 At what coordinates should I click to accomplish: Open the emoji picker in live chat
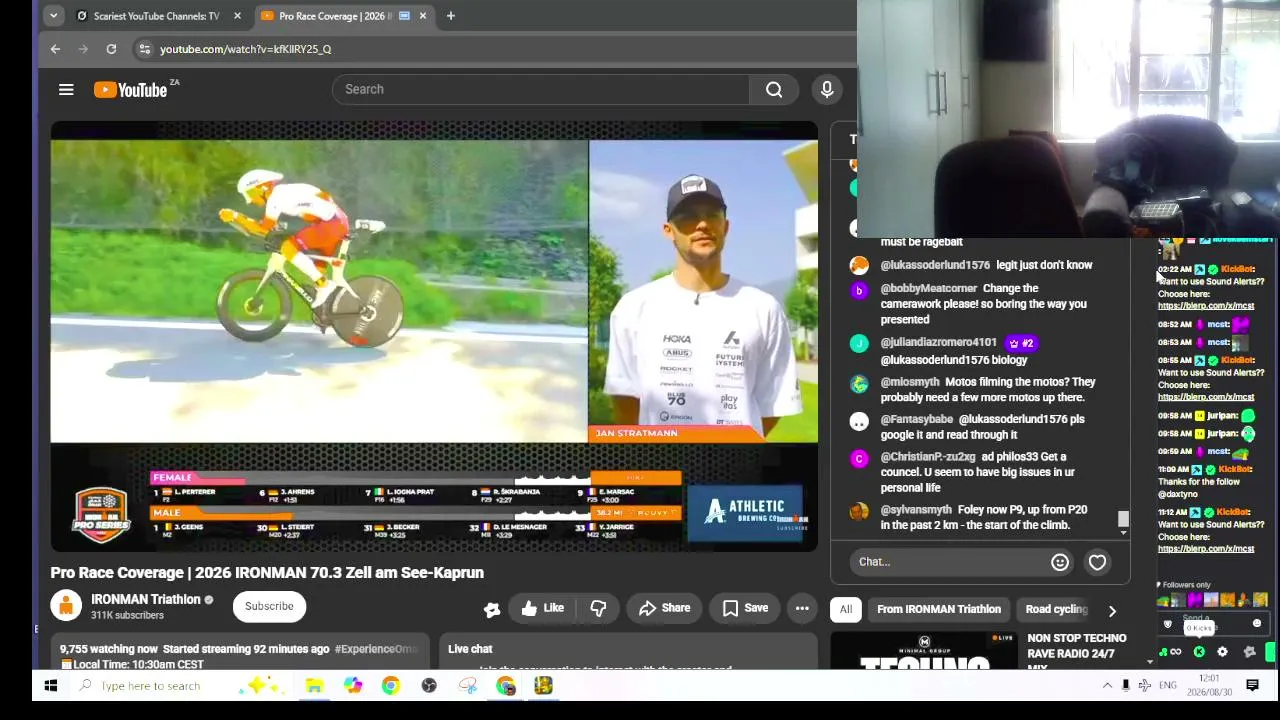[1060, 562]
